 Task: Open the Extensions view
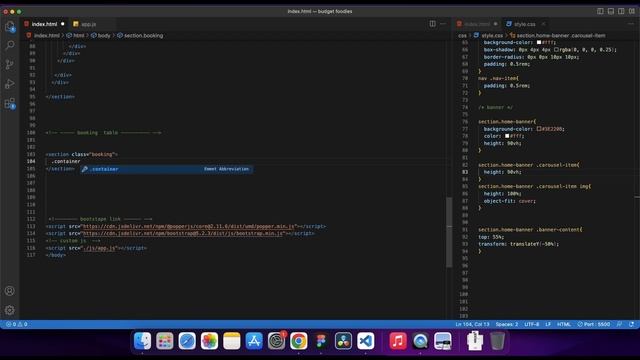(x=10, y=104)
